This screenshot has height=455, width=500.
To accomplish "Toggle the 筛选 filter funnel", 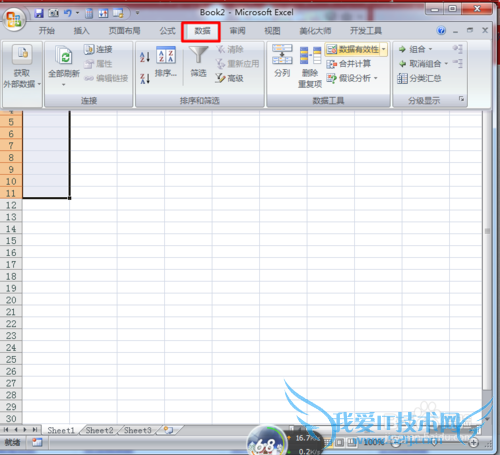I will (199, 62).
